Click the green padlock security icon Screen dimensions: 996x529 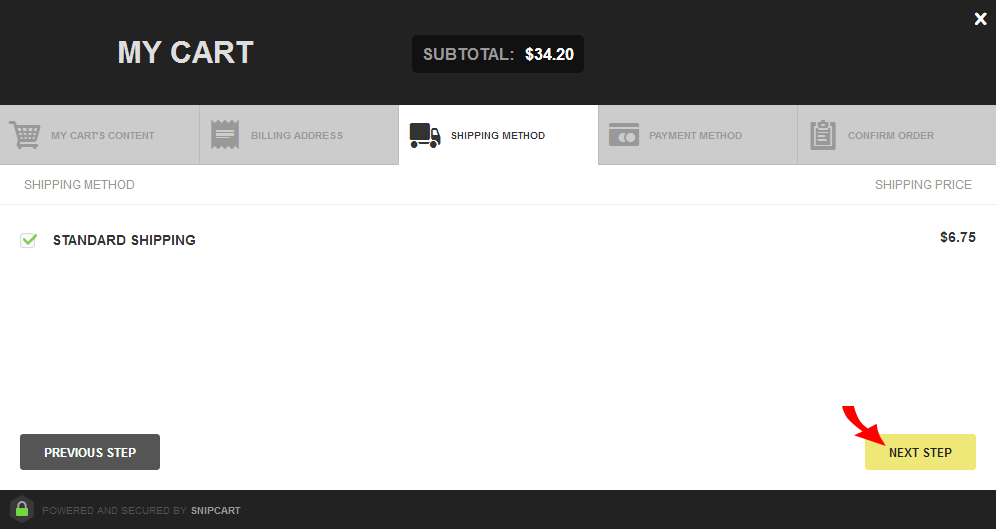click(22, 509)
